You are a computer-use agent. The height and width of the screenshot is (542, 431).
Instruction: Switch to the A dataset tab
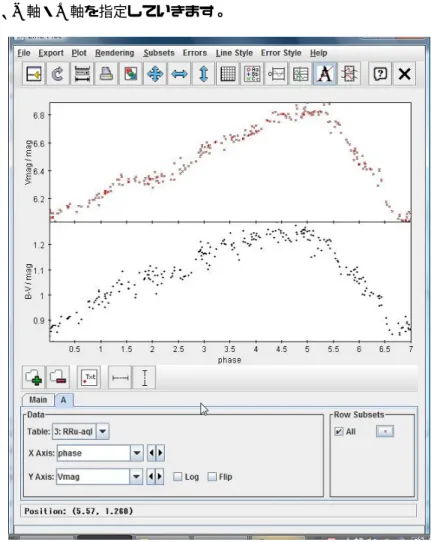coord(64,400)
